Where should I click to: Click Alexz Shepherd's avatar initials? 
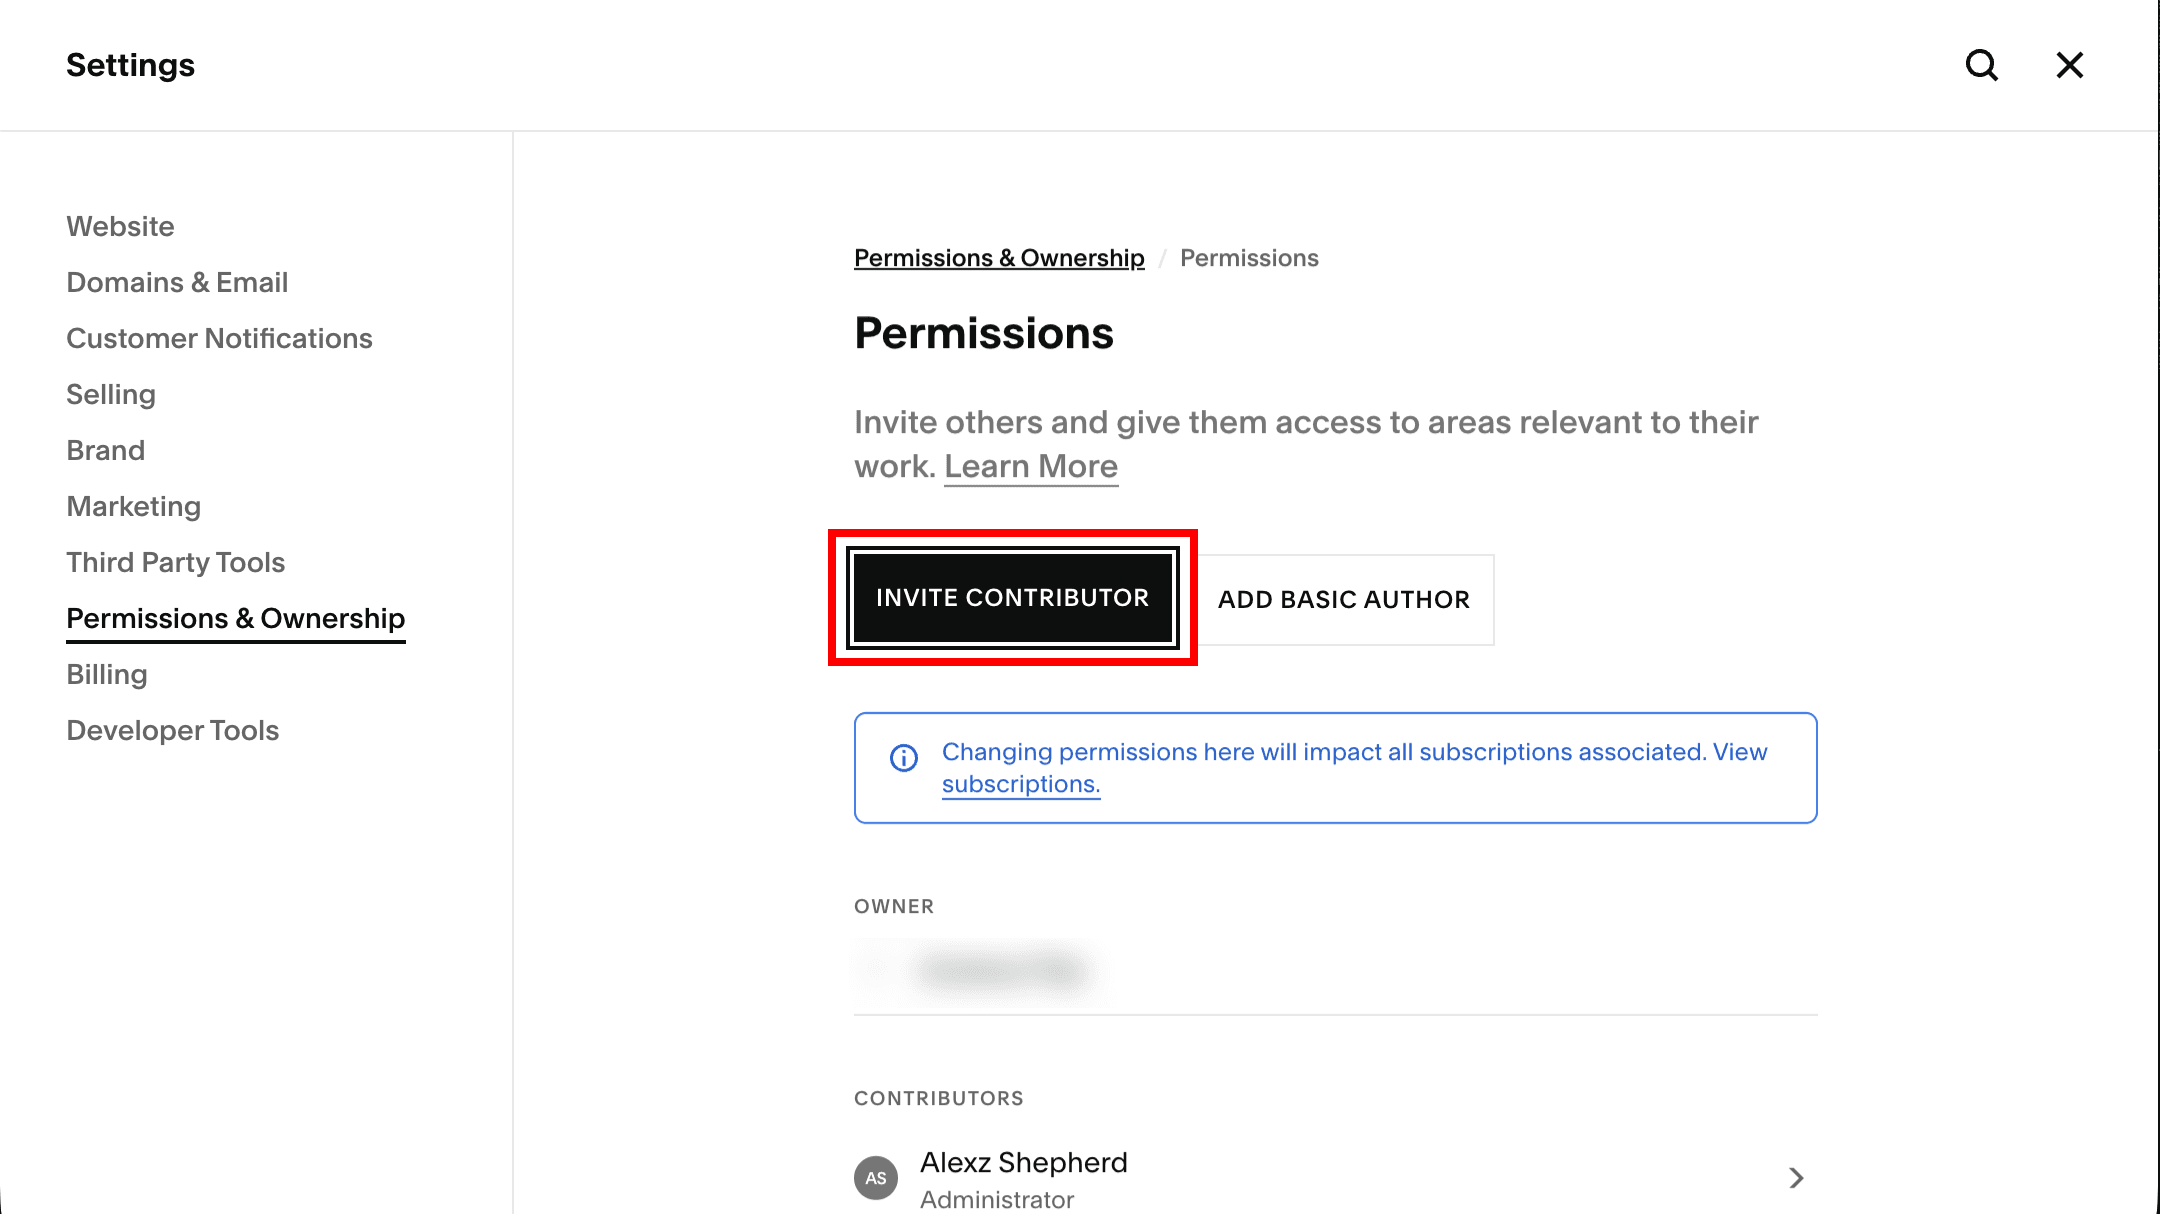point(876,1178)
